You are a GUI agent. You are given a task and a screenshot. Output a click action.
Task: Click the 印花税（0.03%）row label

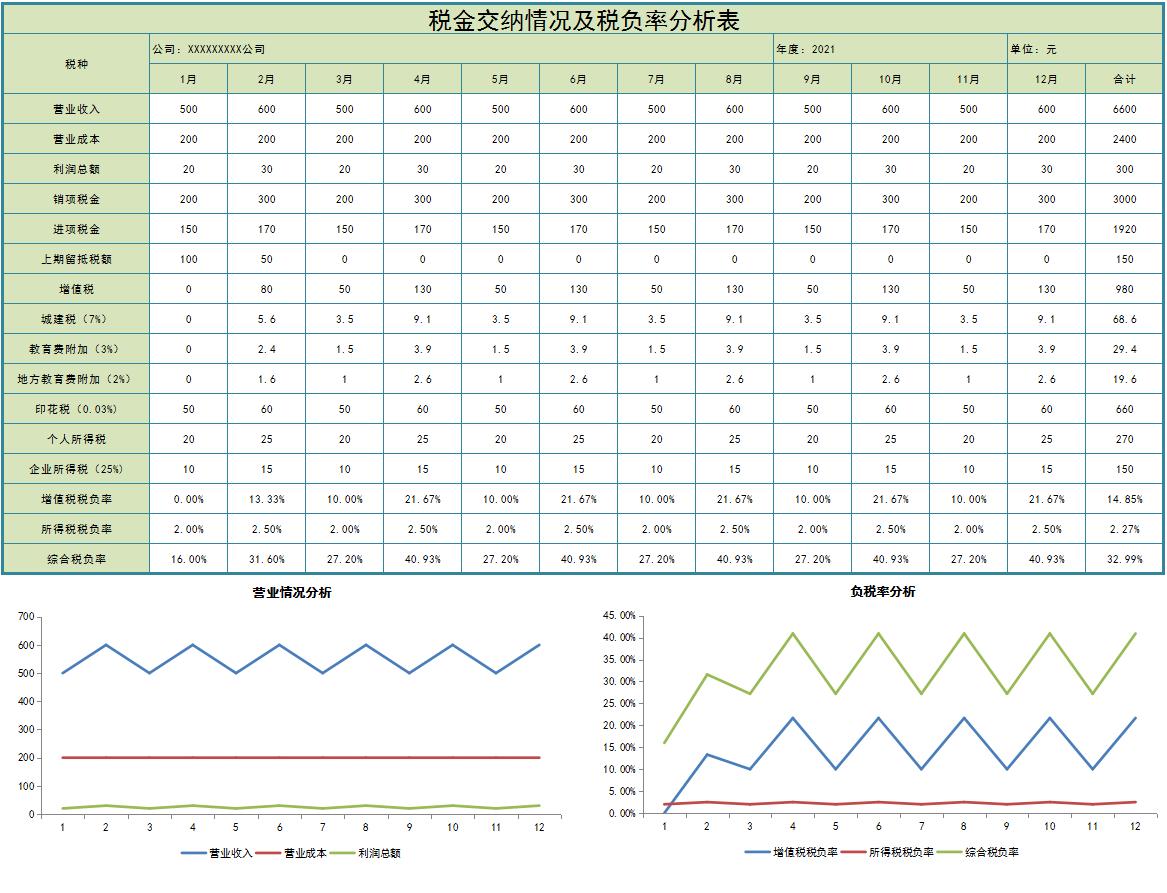pos(75,409)
